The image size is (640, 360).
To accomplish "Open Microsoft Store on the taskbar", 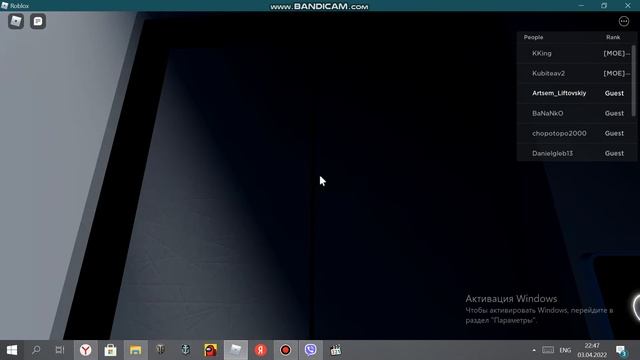I will click(110, 350).
